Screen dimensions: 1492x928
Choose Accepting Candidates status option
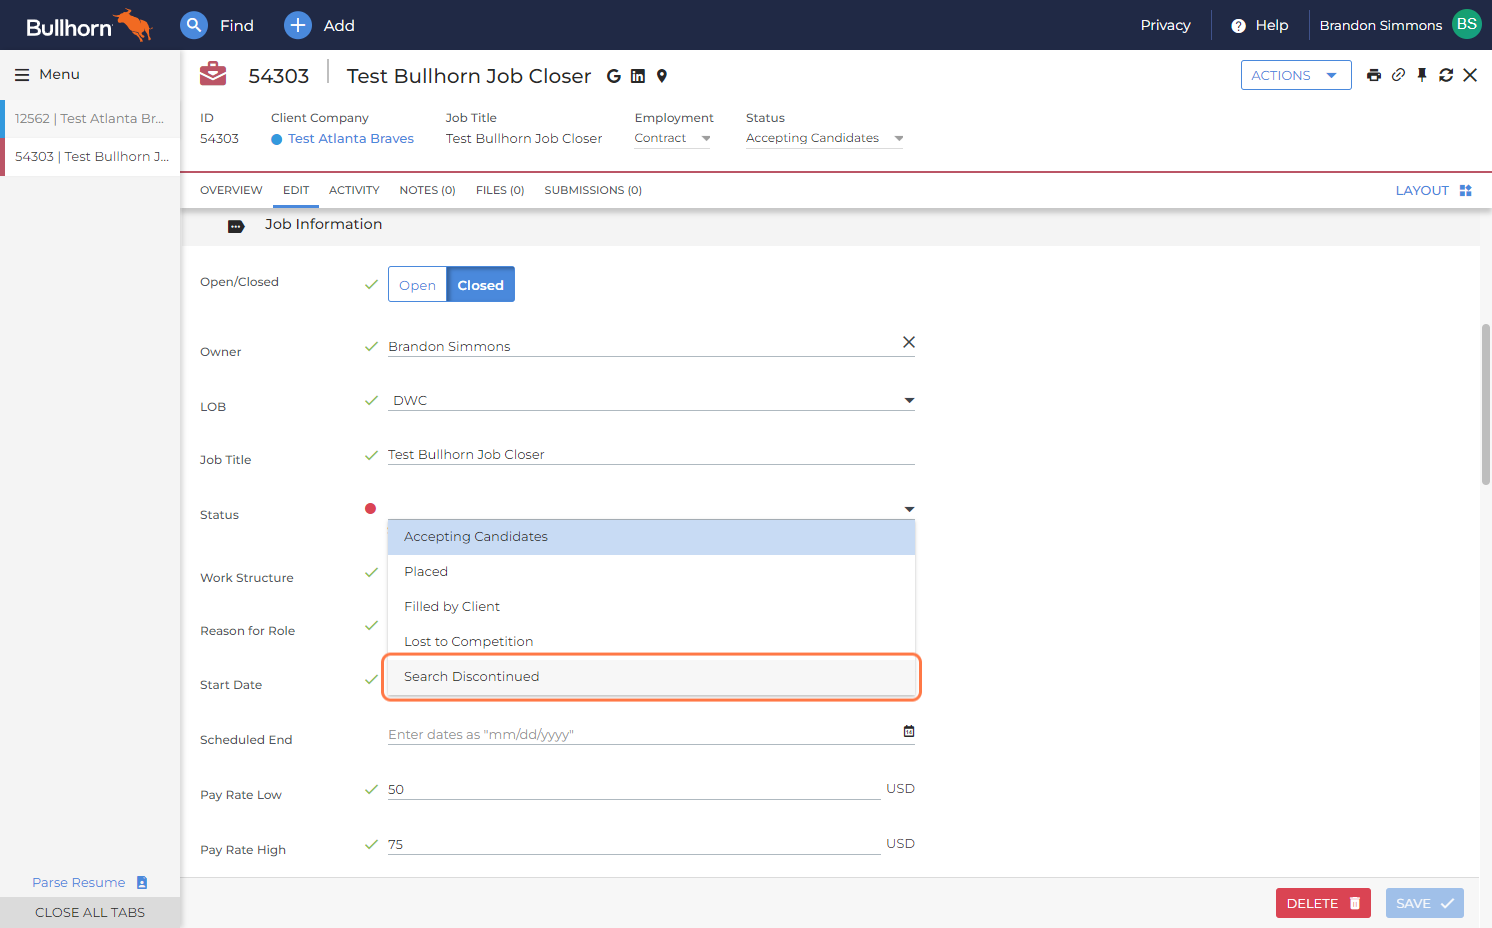pyautogui.click(x=651, y=537)
